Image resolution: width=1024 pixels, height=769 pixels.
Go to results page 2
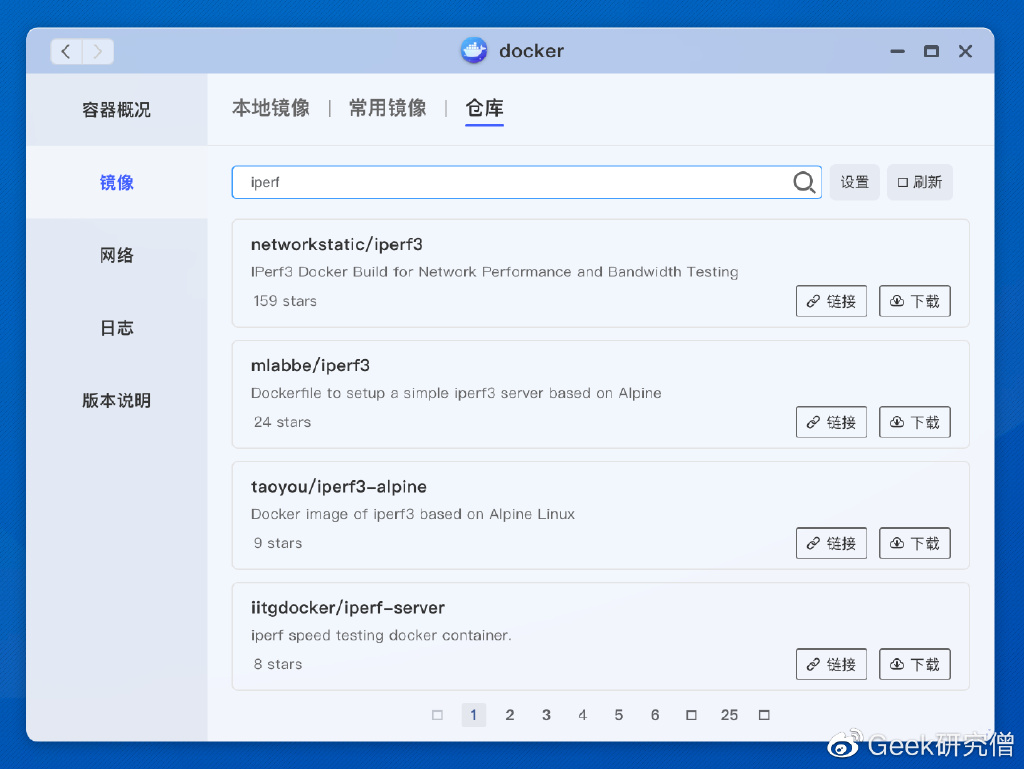click(x=510, y=715)
